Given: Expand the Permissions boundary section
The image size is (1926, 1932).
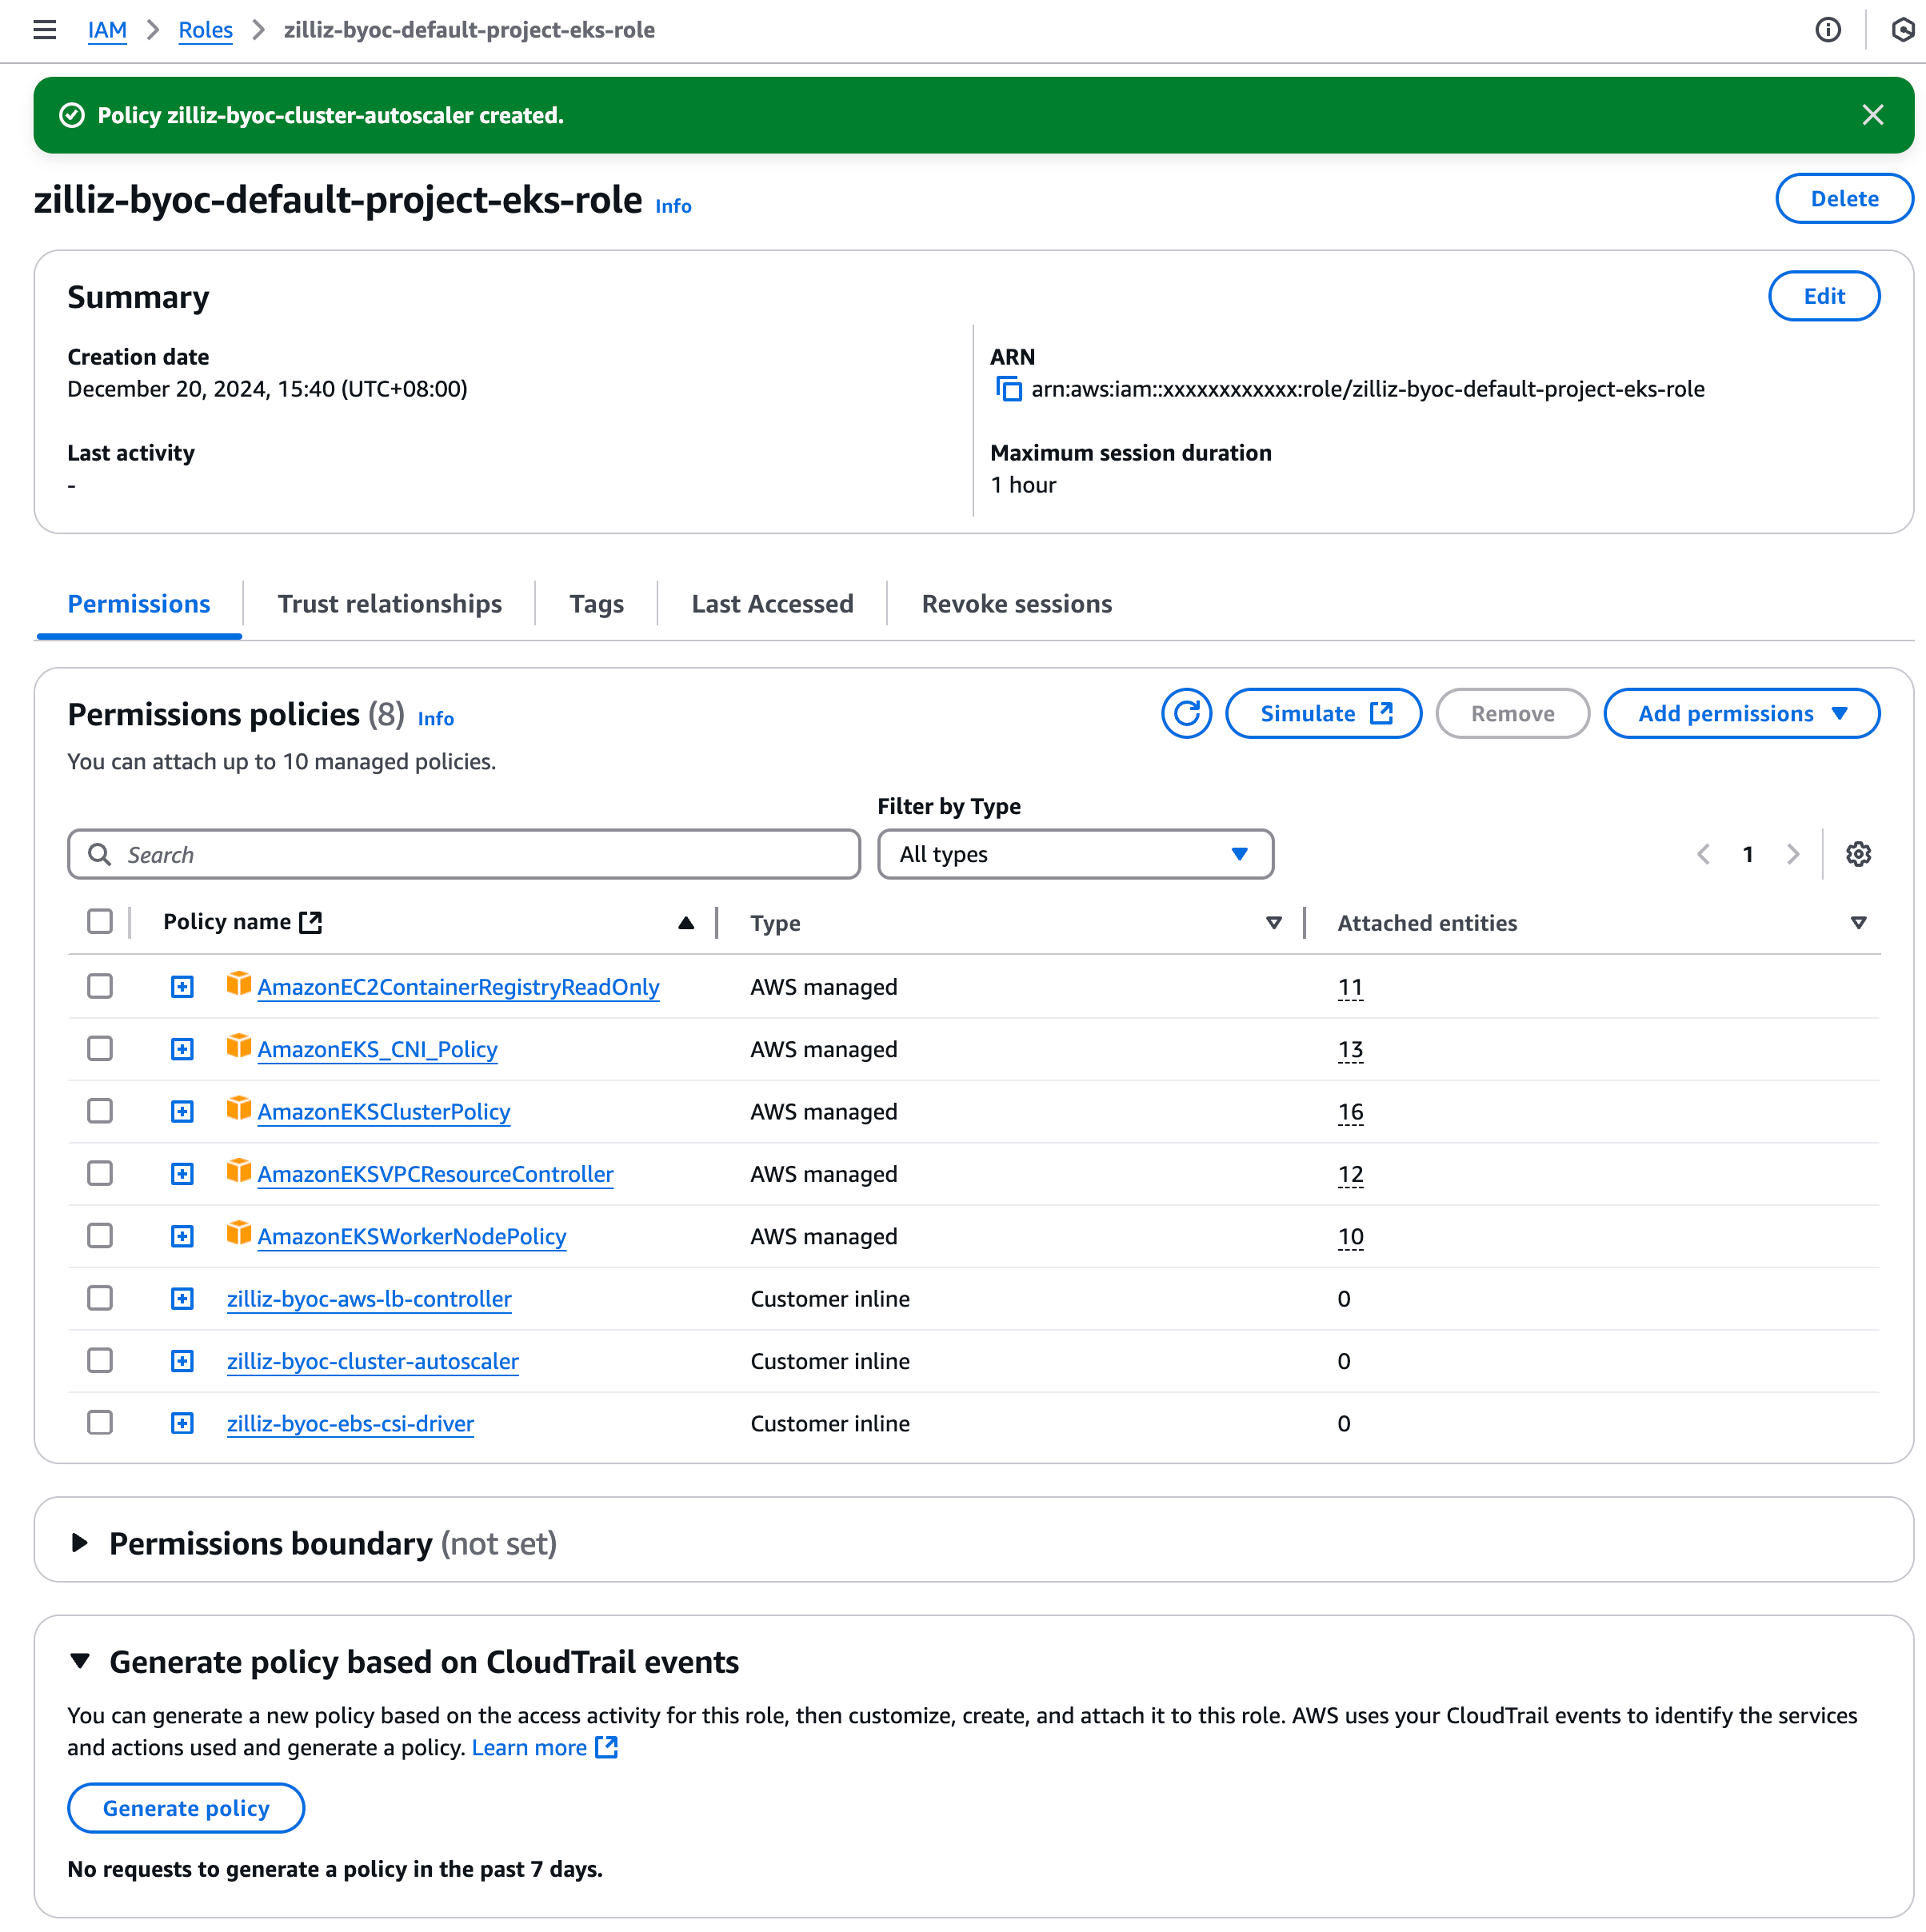Looking at the screenshot, I should (80, 1543).
